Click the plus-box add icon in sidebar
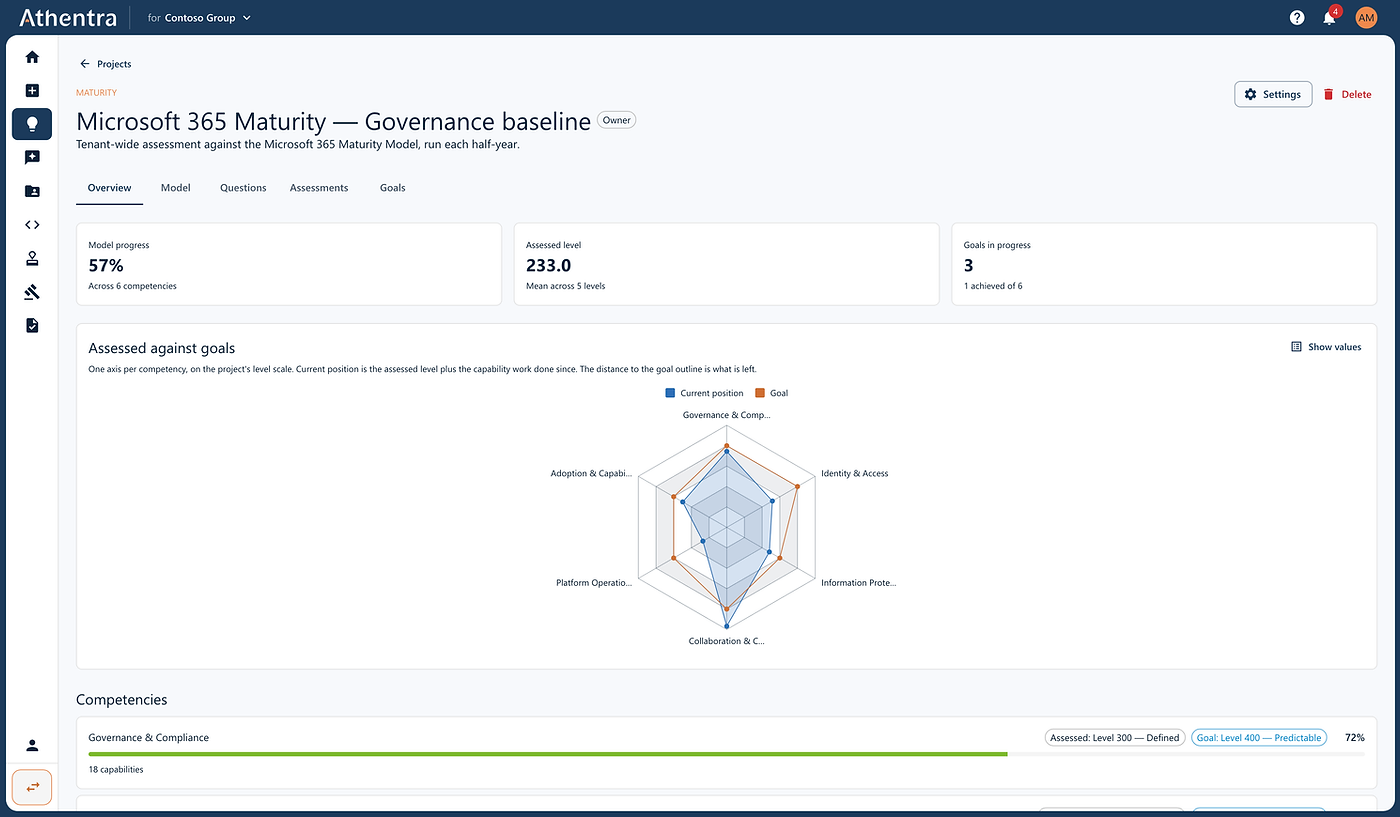 [x=32, y=91]
